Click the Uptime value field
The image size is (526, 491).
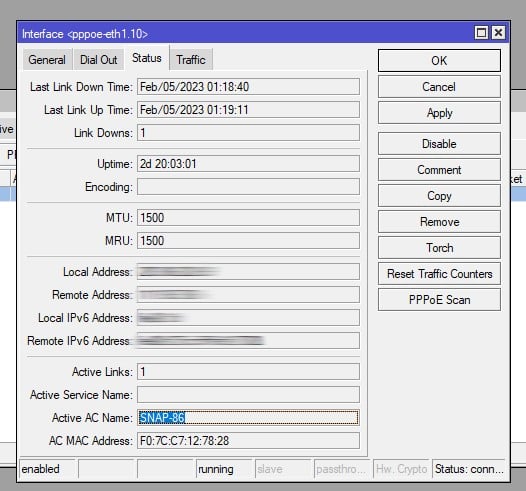(x=248, y=164)
